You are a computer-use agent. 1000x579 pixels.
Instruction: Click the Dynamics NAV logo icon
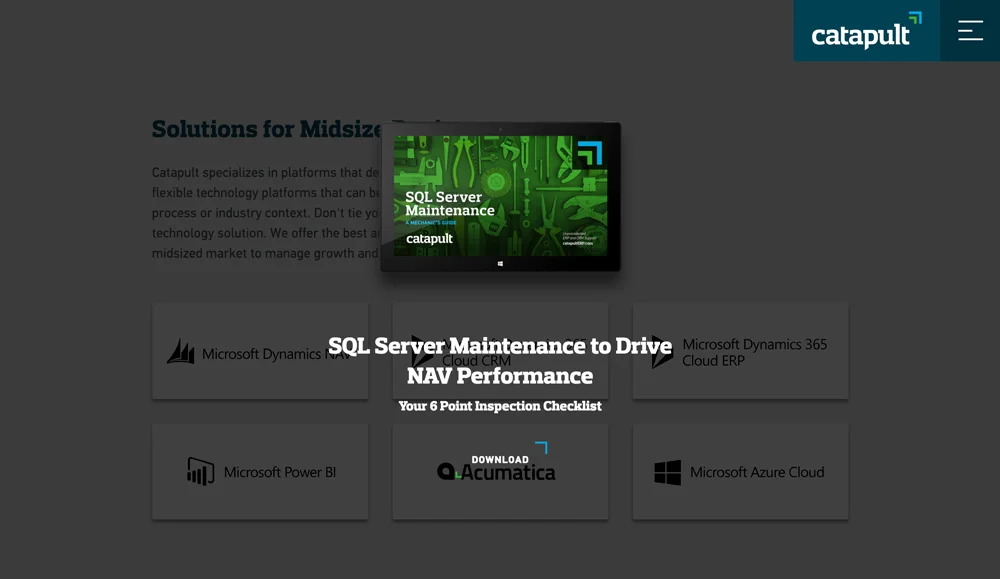coord(181,351)
